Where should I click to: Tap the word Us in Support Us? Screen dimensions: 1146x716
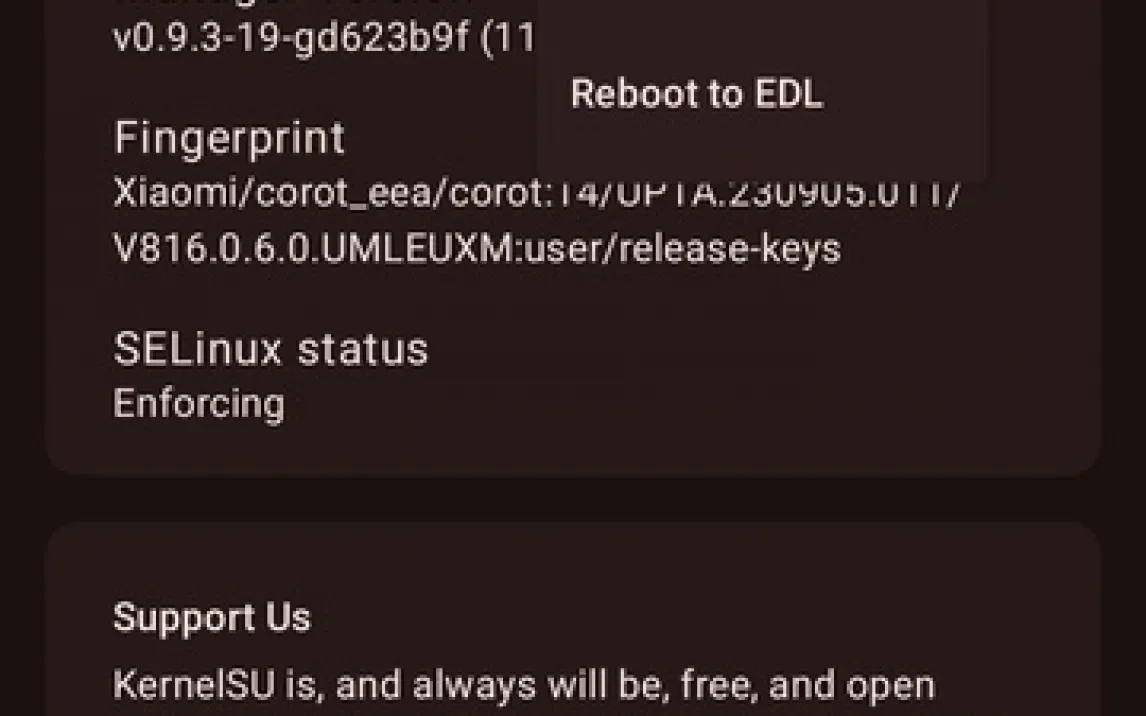pos(288,617)
